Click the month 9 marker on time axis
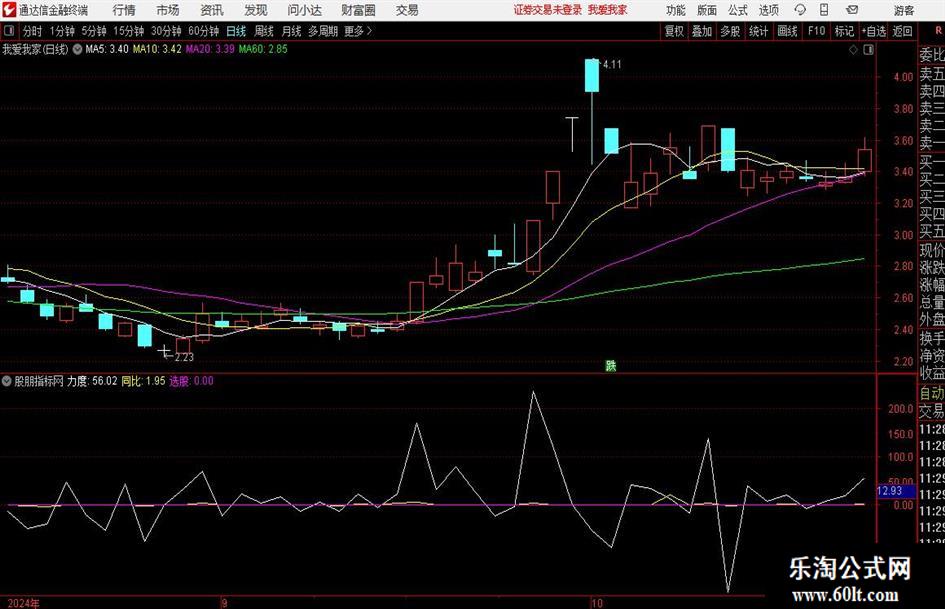Screen dimensions: 945x609 click(x=224, y=603)
